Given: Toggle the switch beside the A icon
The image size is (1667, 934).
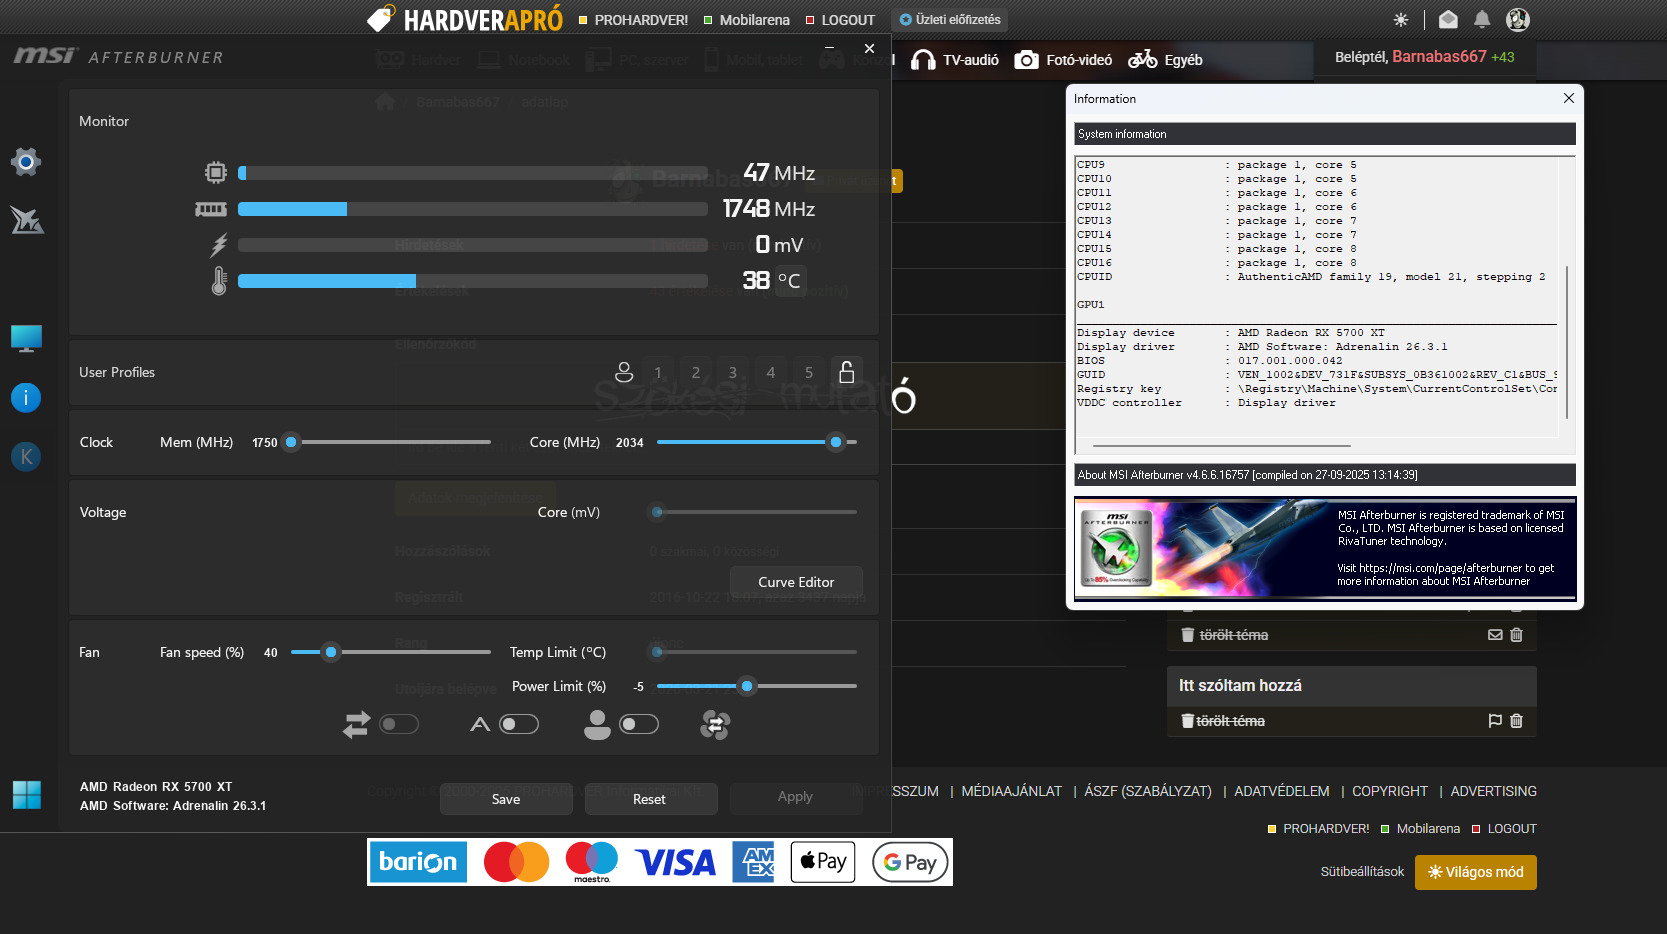Looking at the screenshot, I should pos(519,724).
